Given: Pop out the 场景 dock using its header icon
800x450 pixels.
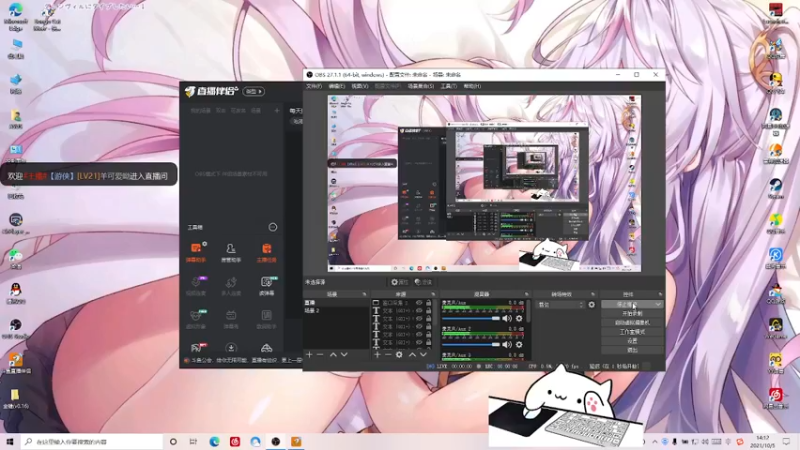Looking at the screenshot, I should coord(364,294).
